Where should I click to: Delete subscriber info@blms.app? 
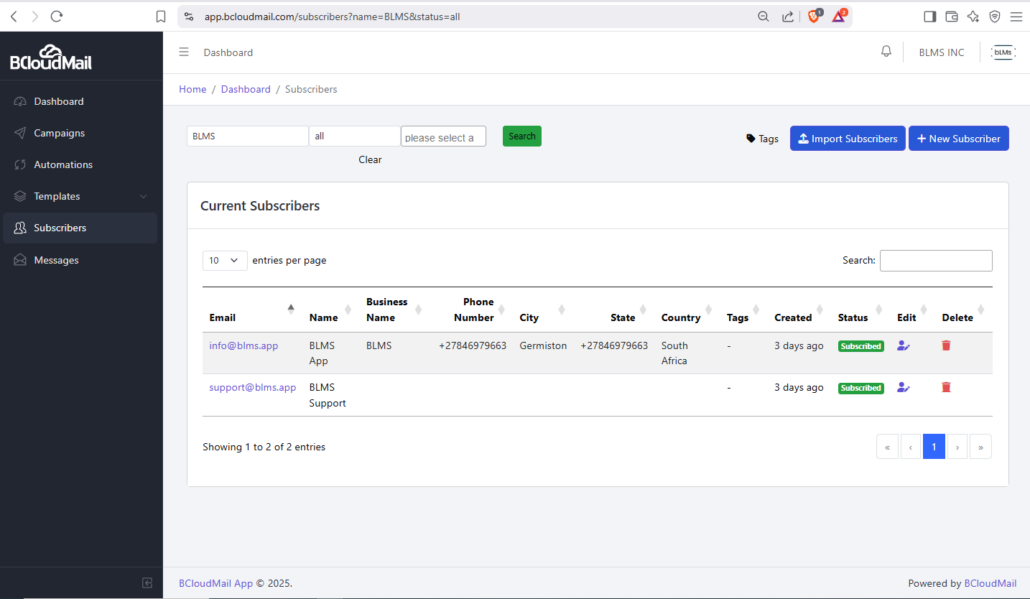point(946,345)
